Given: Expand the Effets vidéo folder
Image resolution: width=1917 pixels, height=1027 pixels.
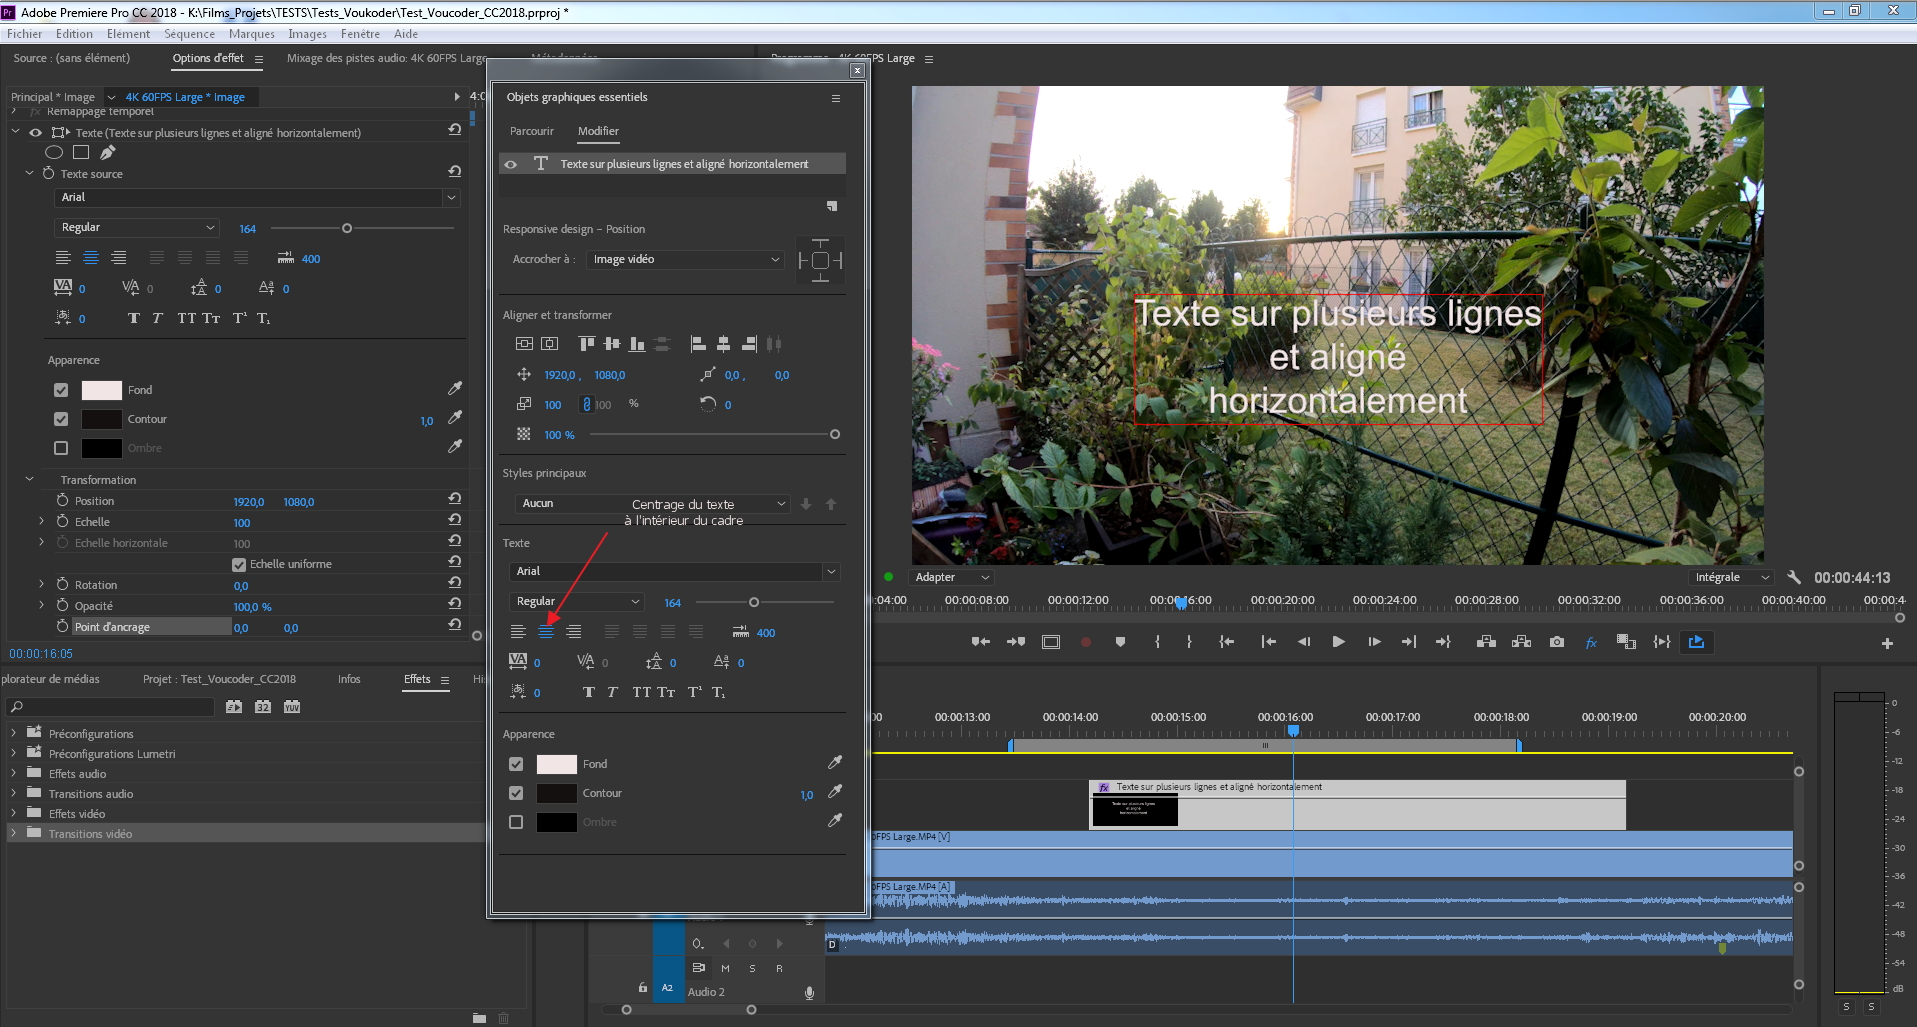Looking at the screenshot, I should click(x=14, y=813).
